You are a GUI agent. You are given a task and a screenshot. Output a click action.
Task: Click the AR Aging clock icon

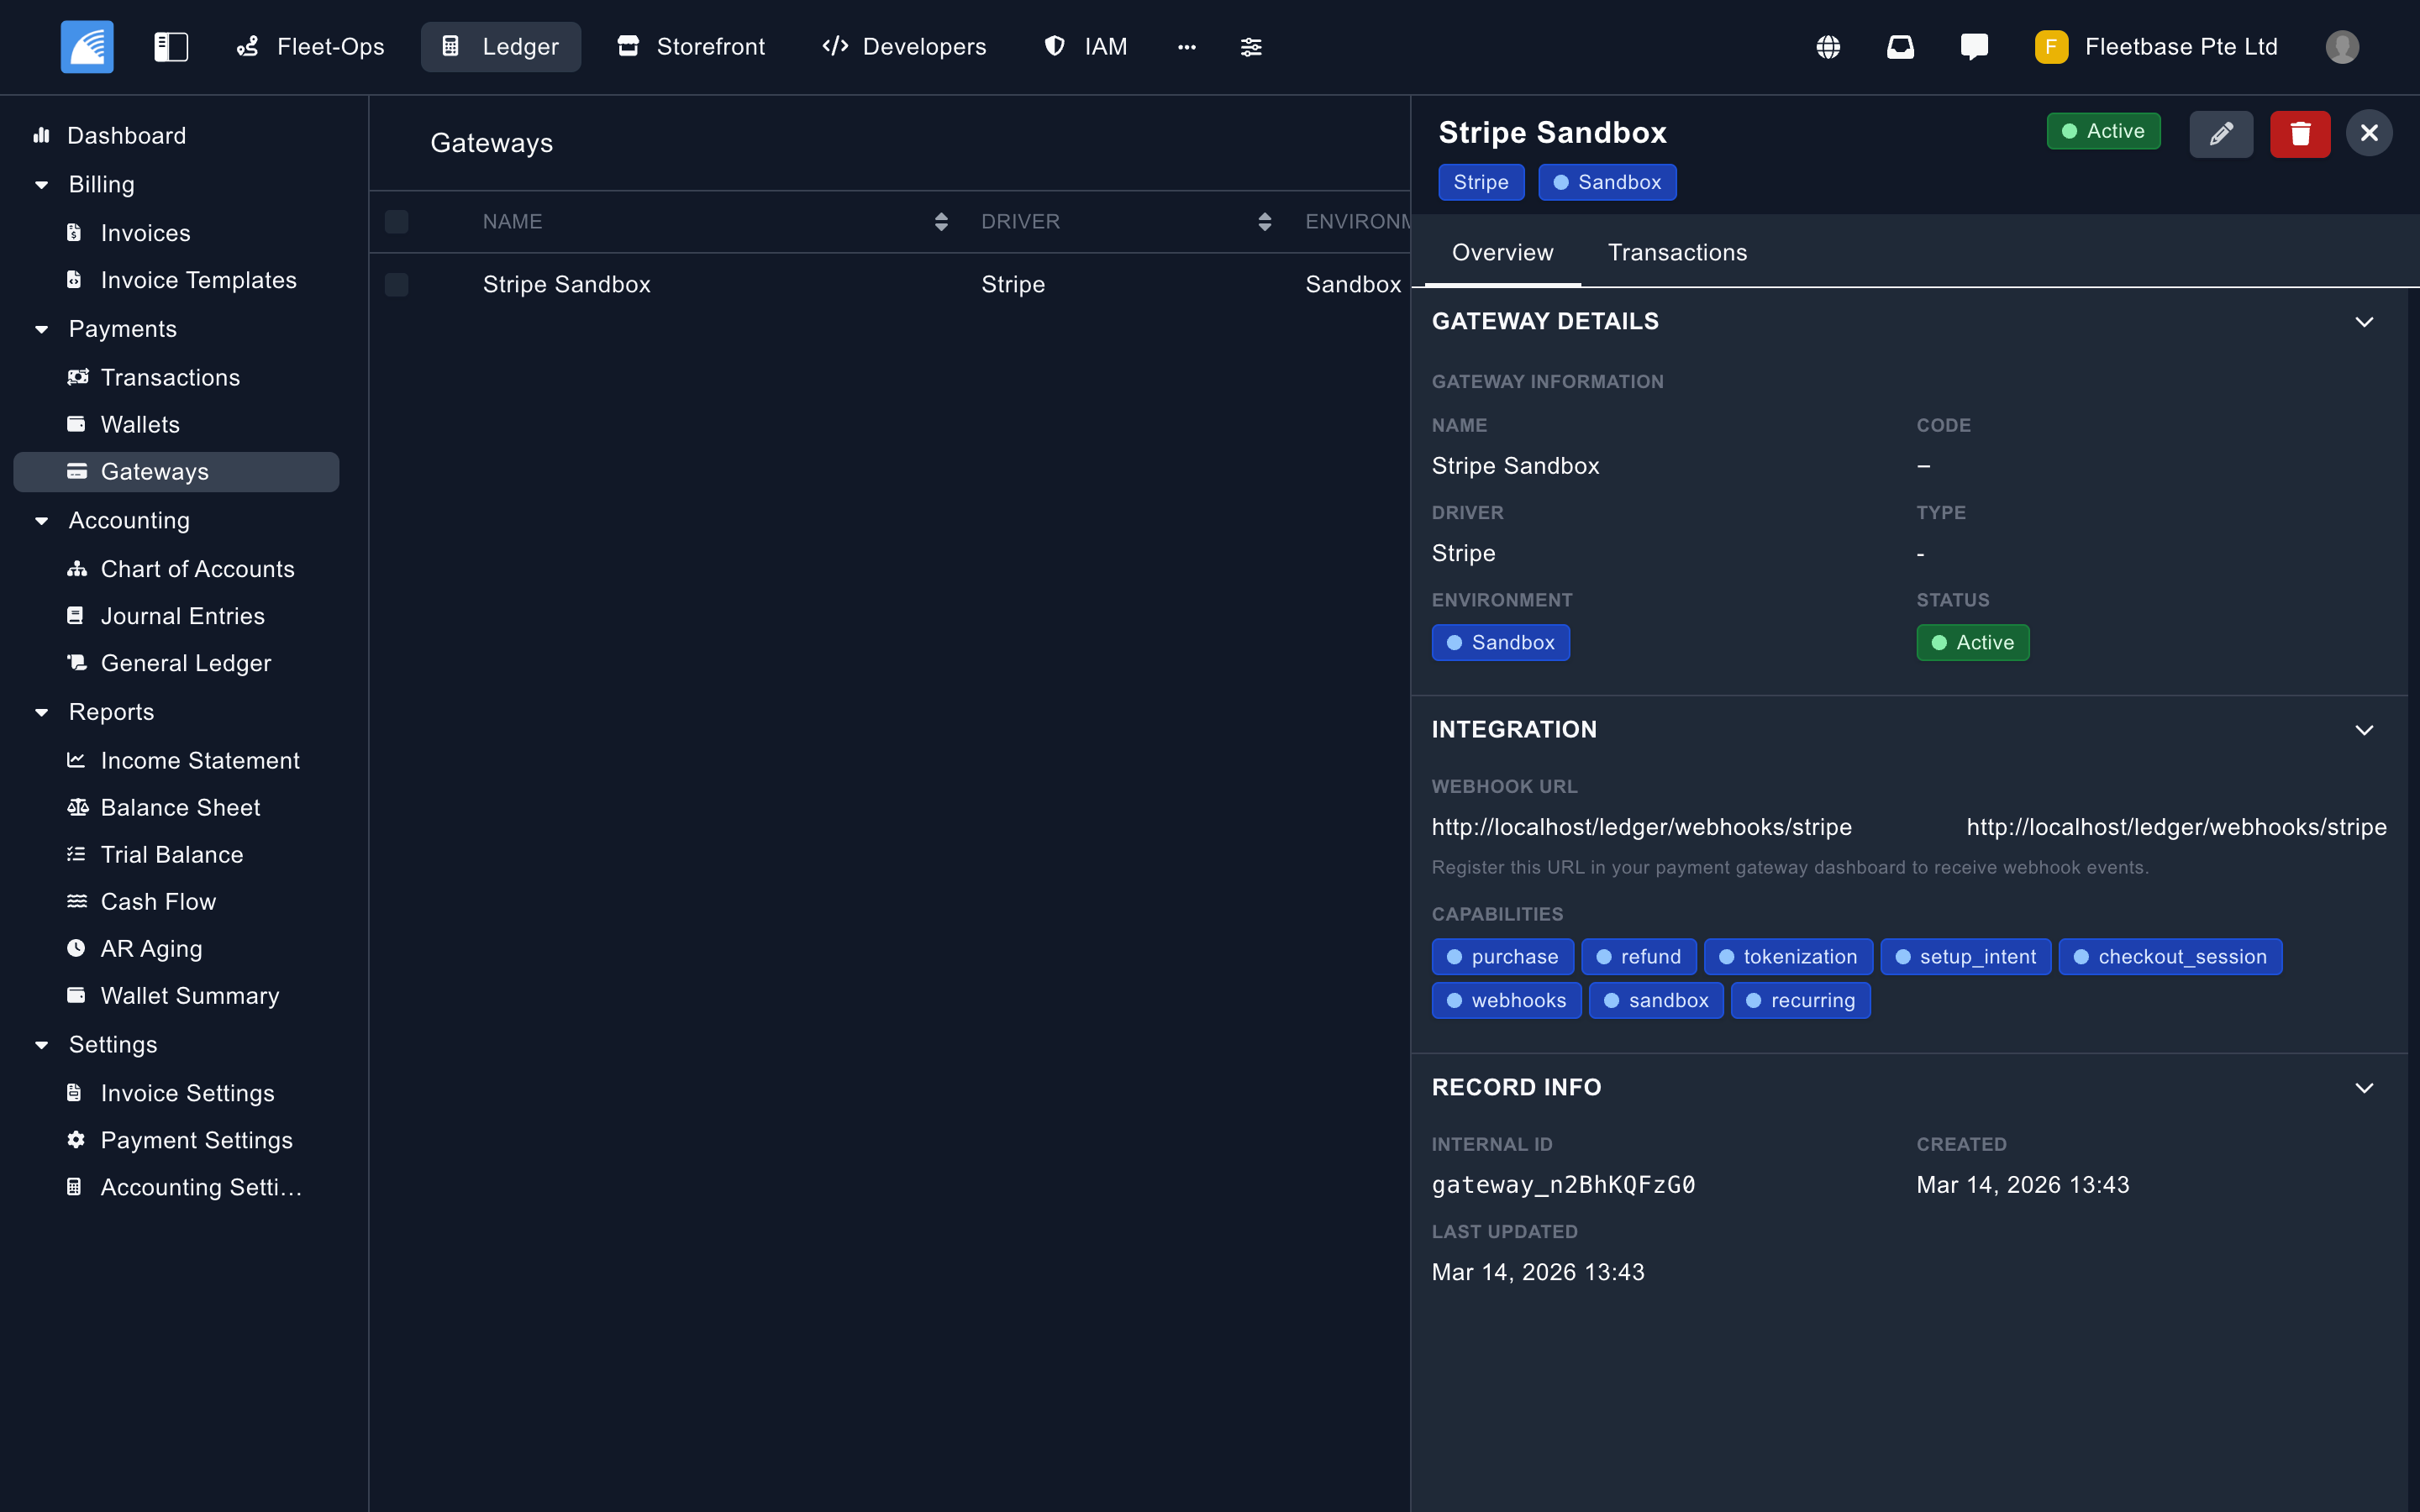76,948
